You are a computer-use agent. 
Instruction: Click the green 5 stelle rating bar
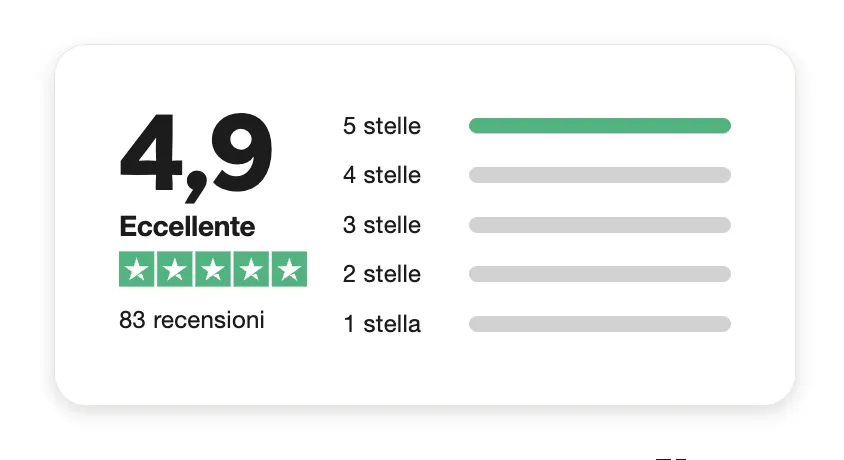[600, 125]
